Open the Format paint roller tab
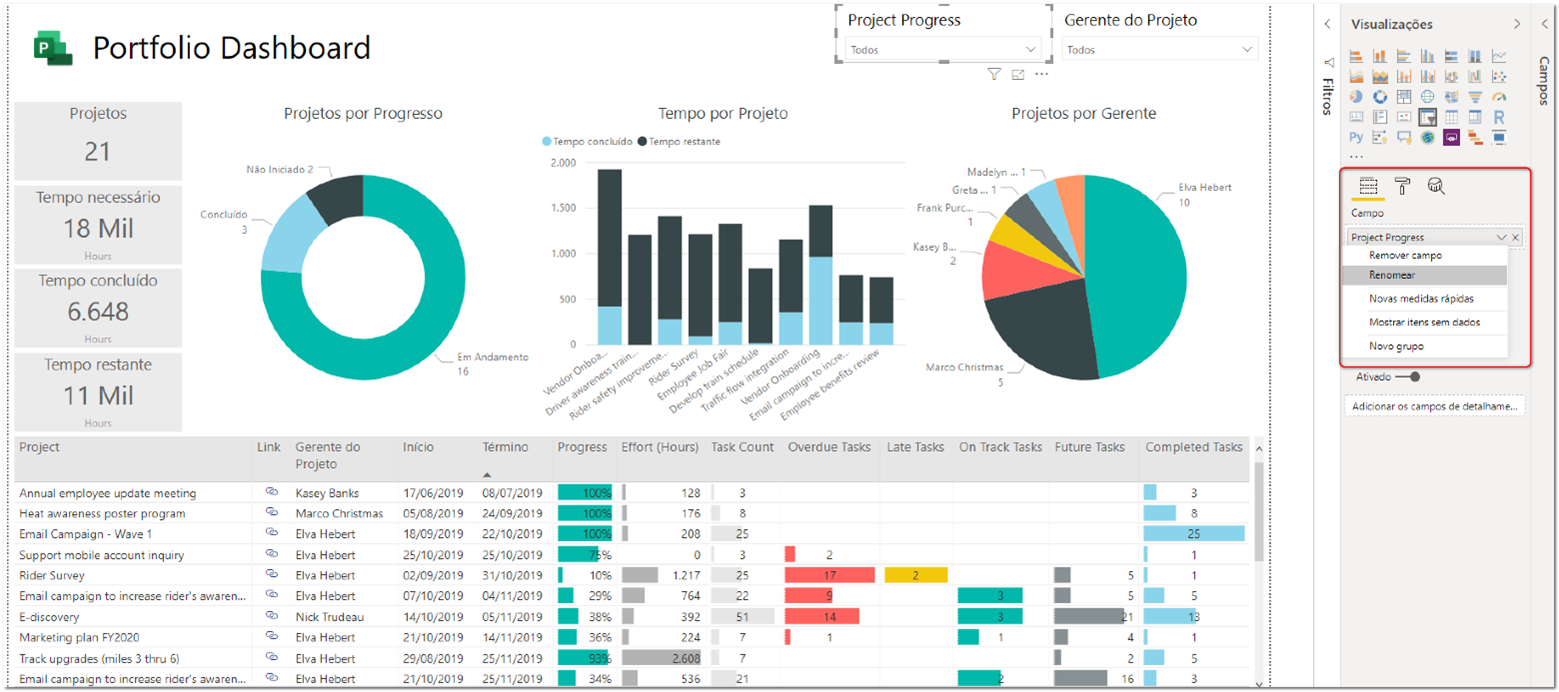The height and width of the screenshot is (692, 1559). coord(1404,186)
